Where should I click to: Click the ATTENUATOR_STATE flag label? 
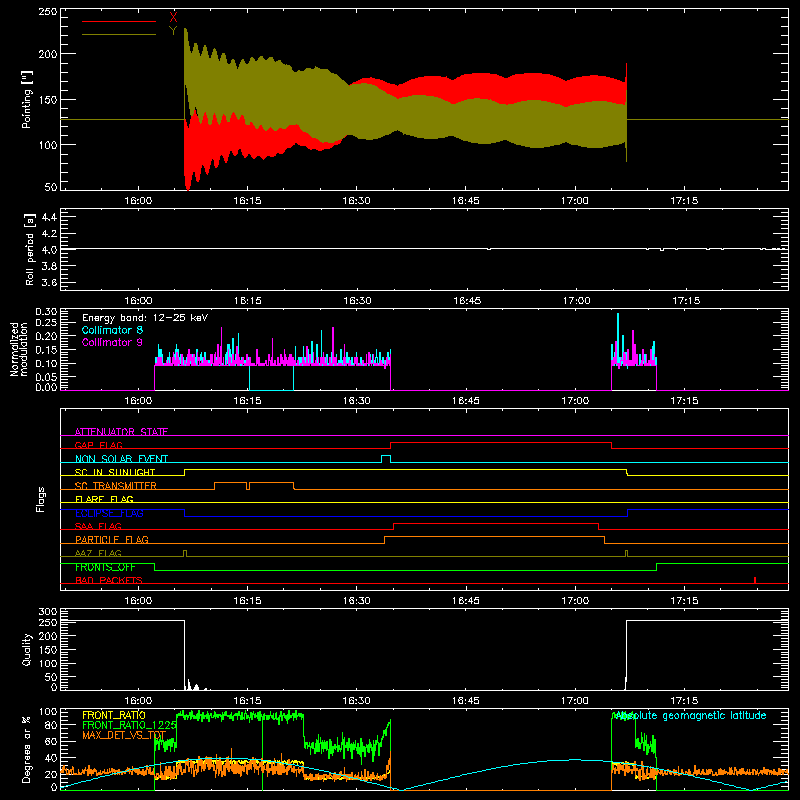pos(121,432)
